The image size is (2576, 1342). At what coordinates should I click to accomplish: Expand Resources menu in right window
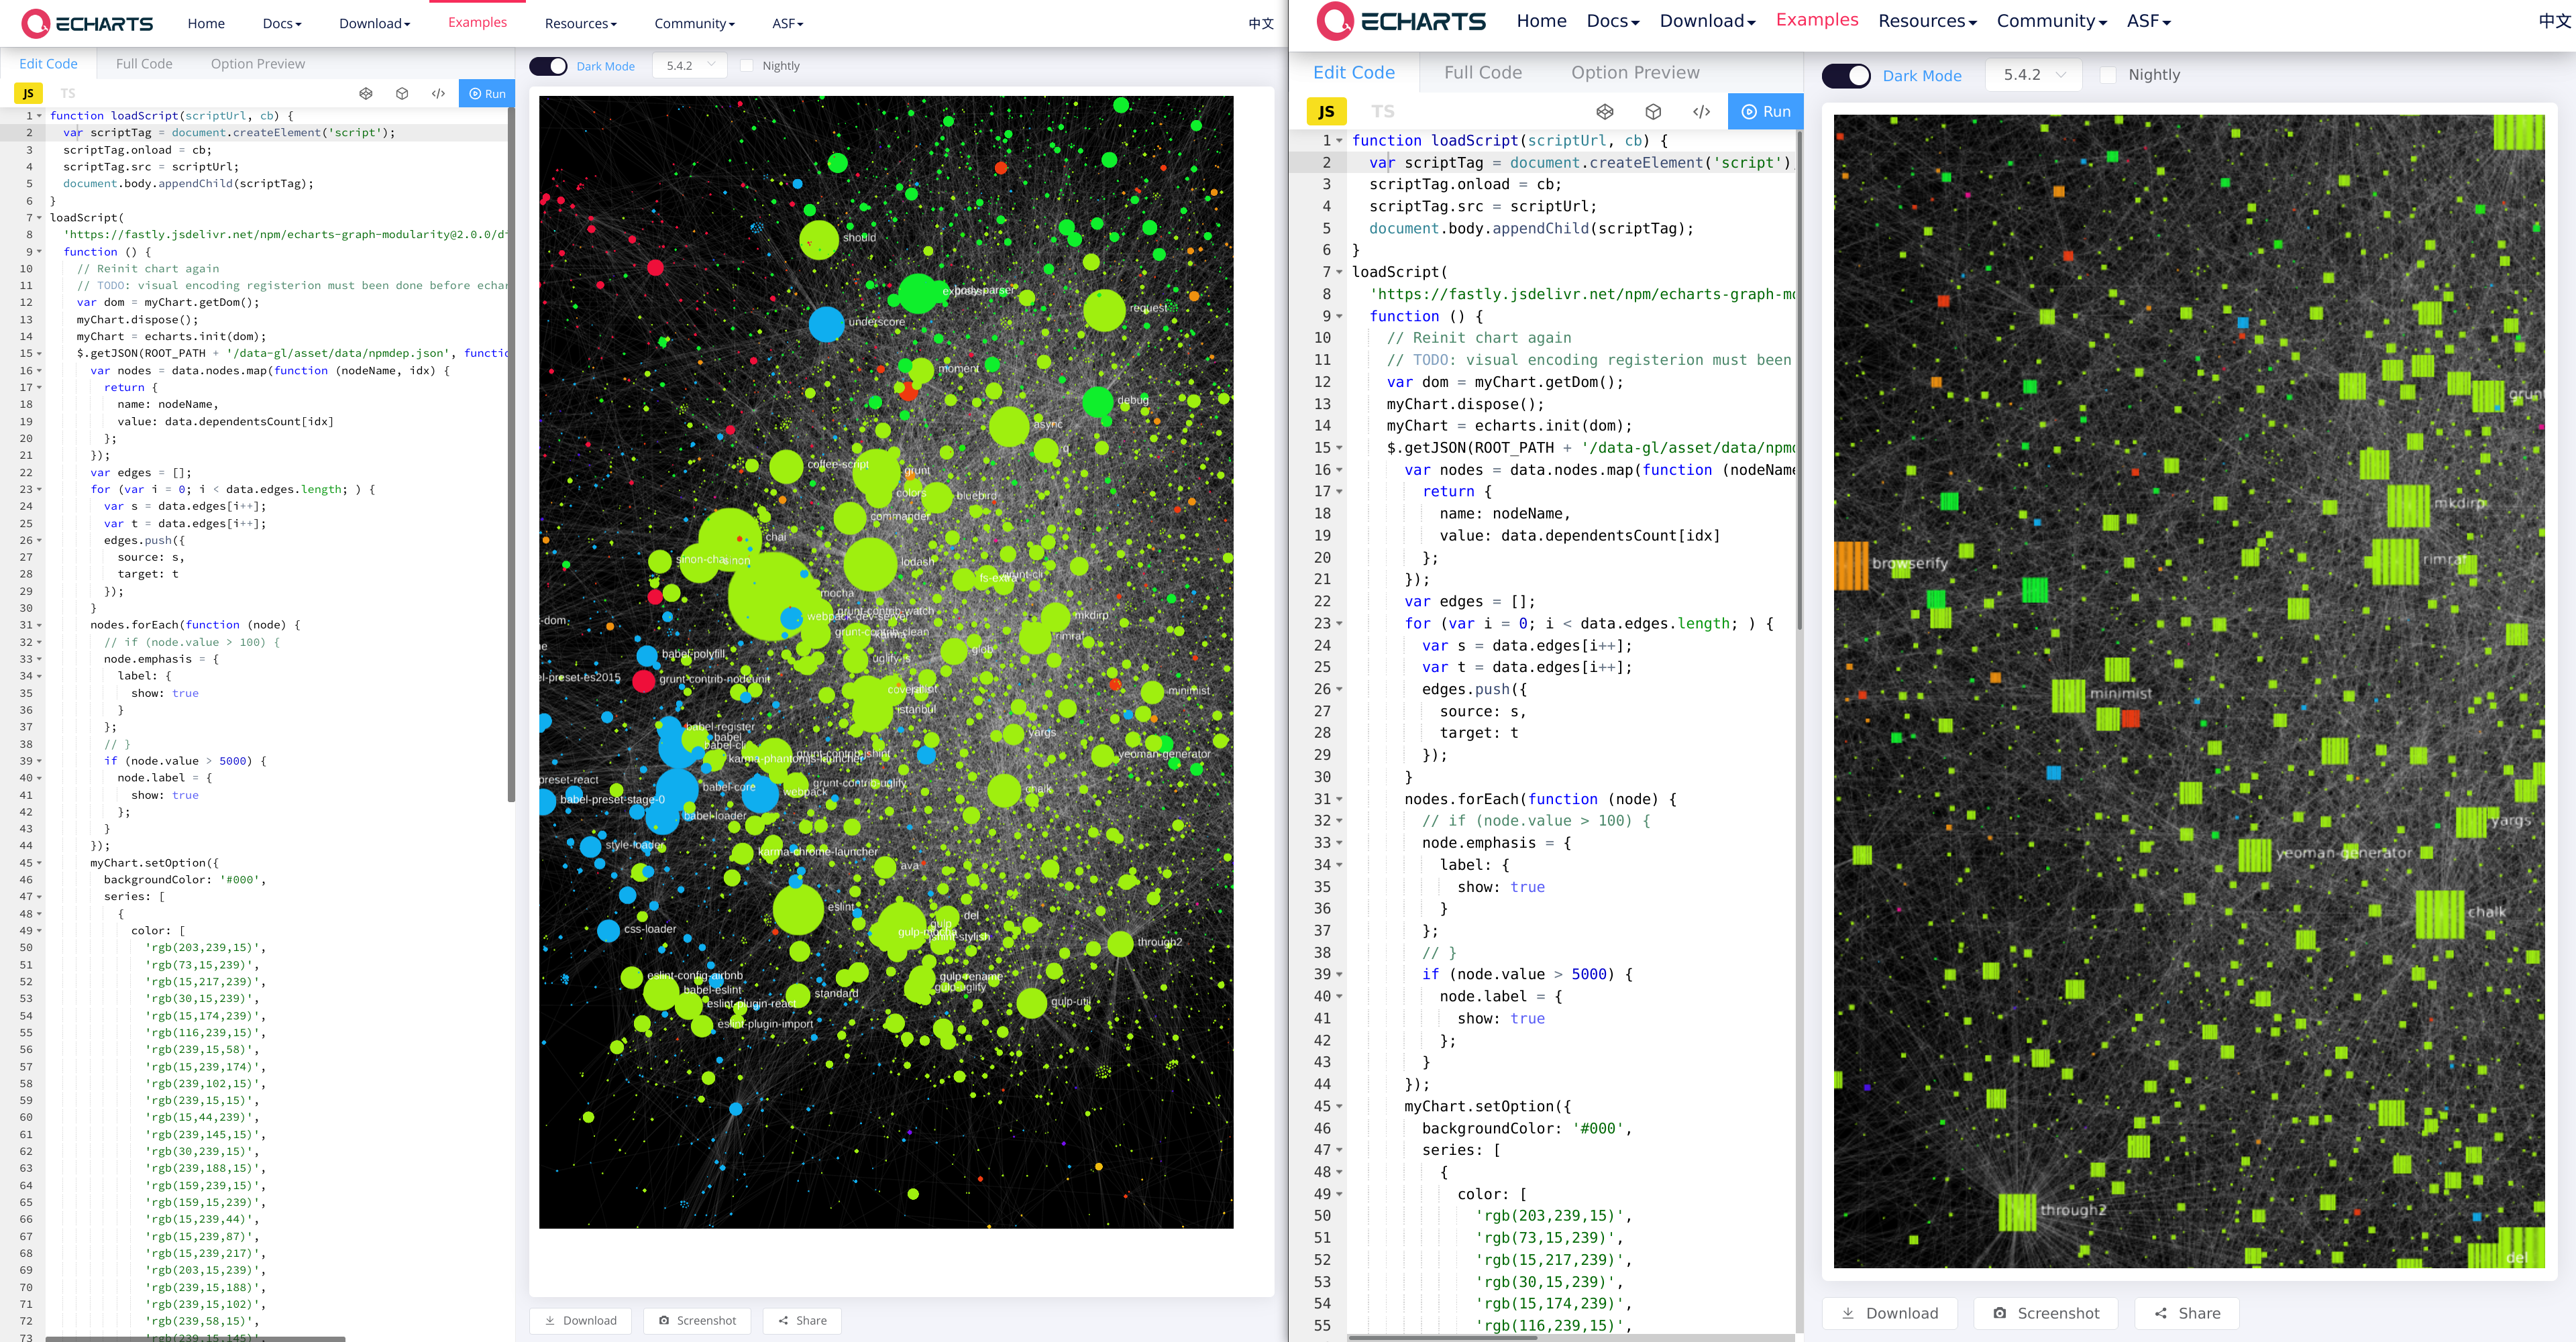click(1927, 21)
